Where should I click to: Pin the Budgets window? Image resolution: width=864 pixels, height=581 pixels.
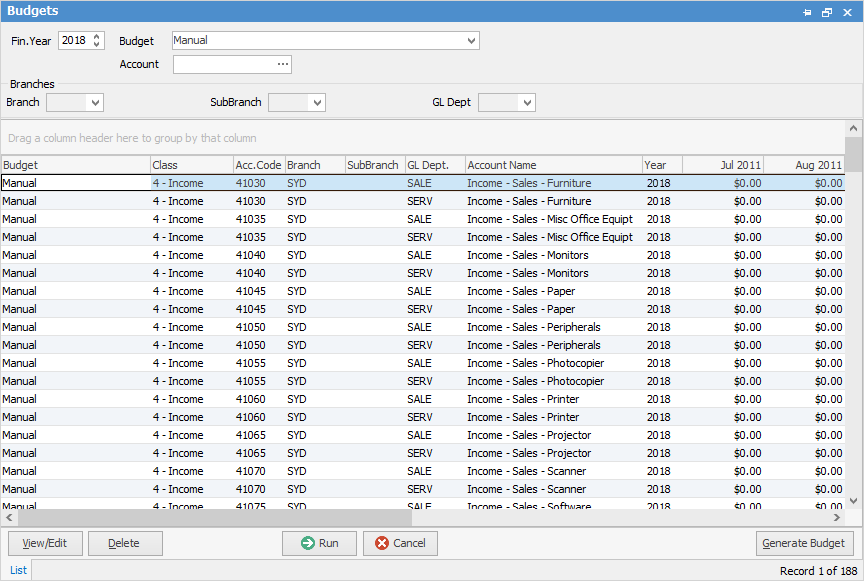808,12
